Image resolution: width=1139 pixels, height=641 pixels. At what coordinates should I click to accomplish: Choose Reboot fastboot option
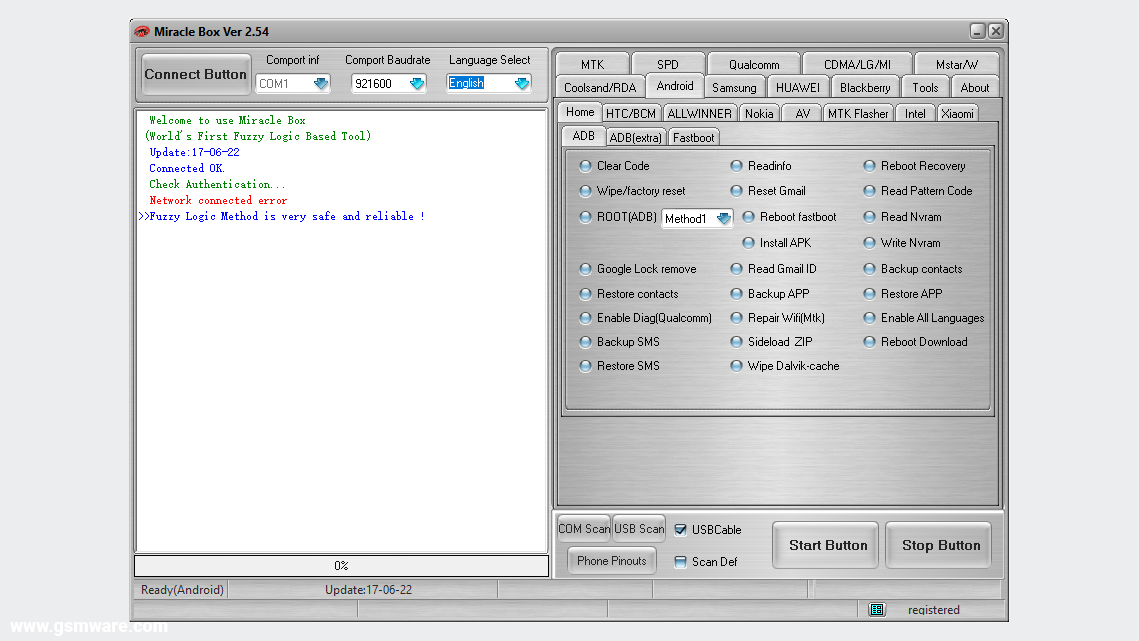[748, 217]
